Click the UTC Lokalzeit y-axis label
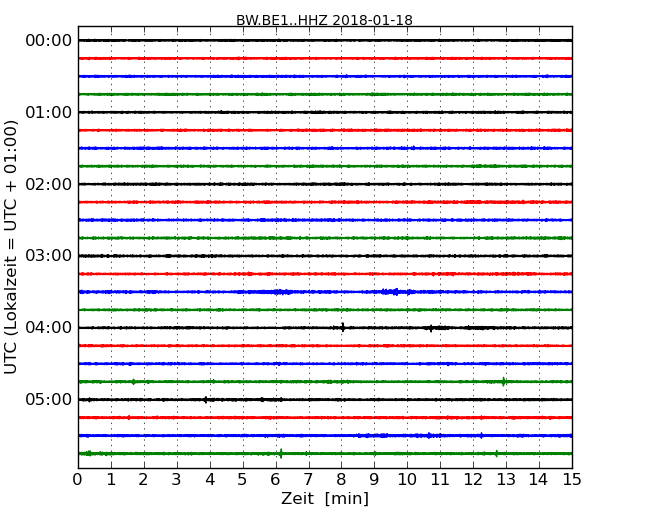Viewport: 650px width, 520px height. click(x=11, y=247)
